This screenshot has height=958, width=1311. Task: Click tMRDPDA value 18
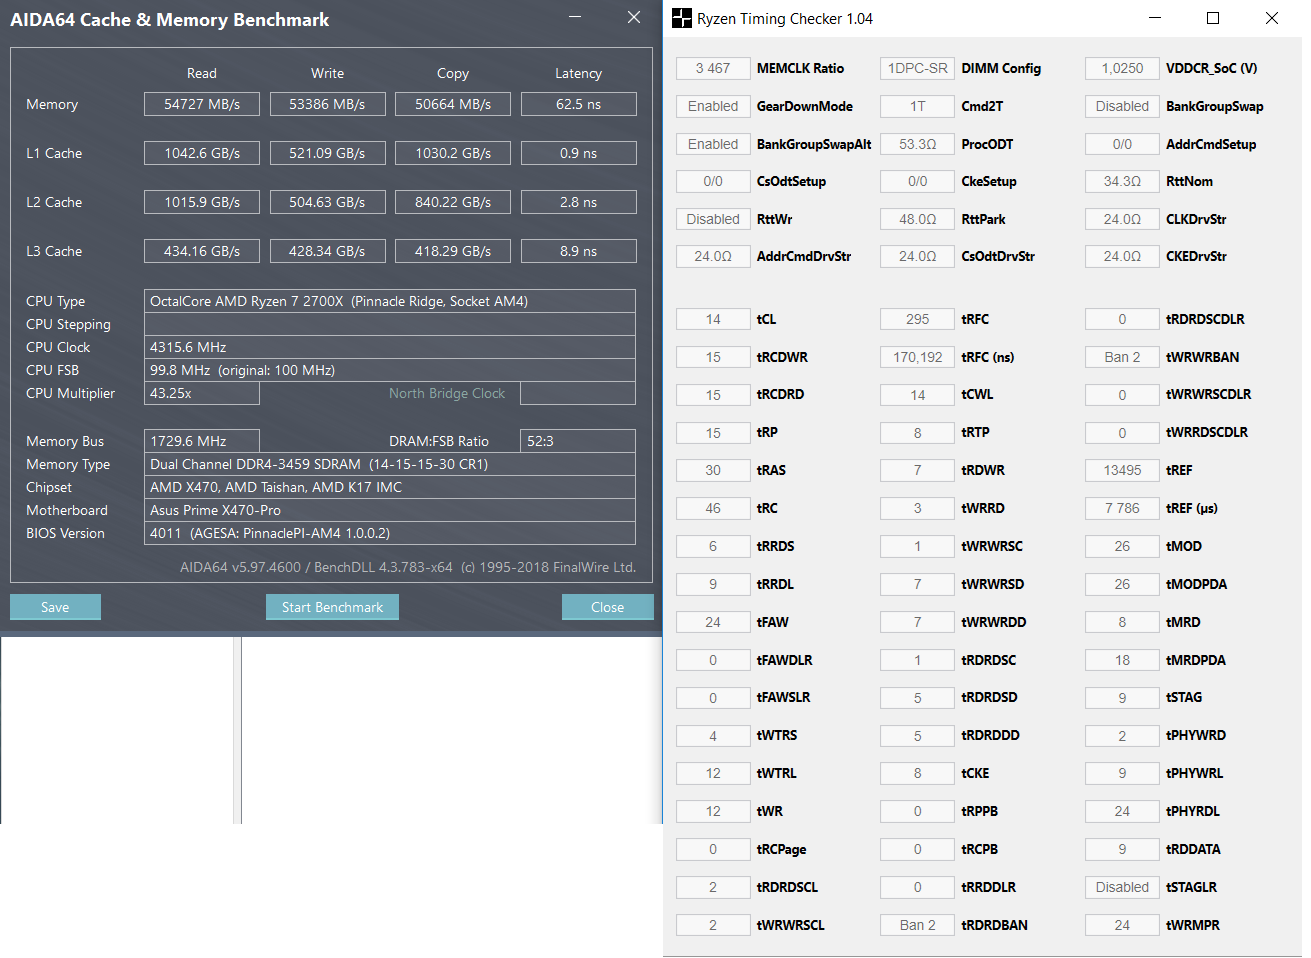1122,660
